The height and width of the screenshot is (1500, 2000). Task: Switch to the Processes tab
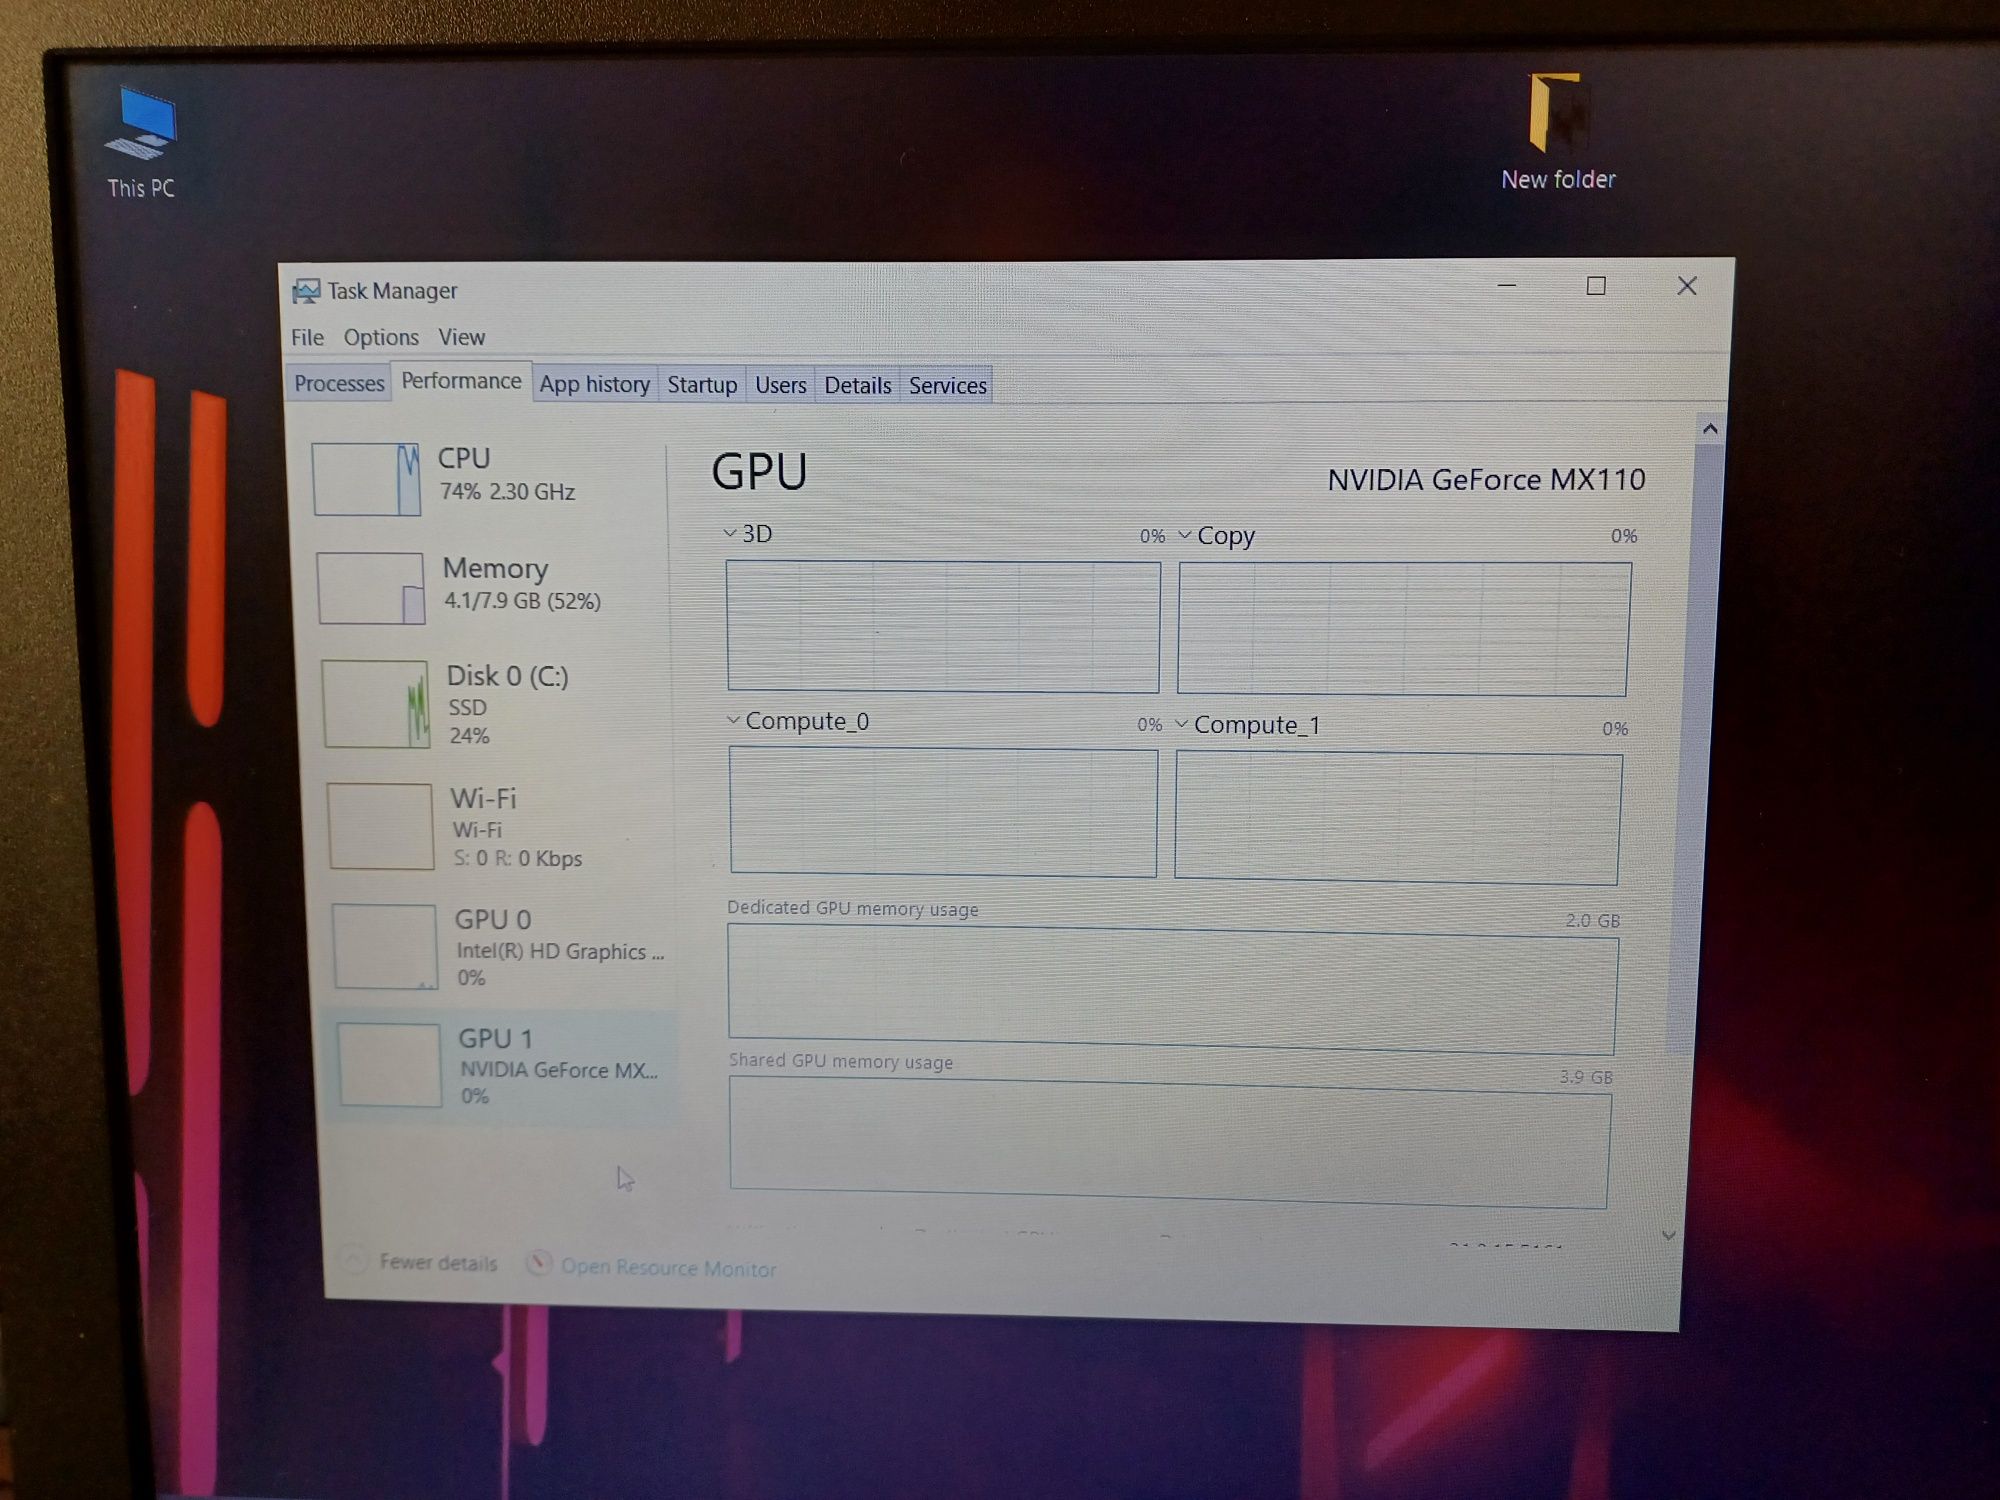(x=339, y=383)
